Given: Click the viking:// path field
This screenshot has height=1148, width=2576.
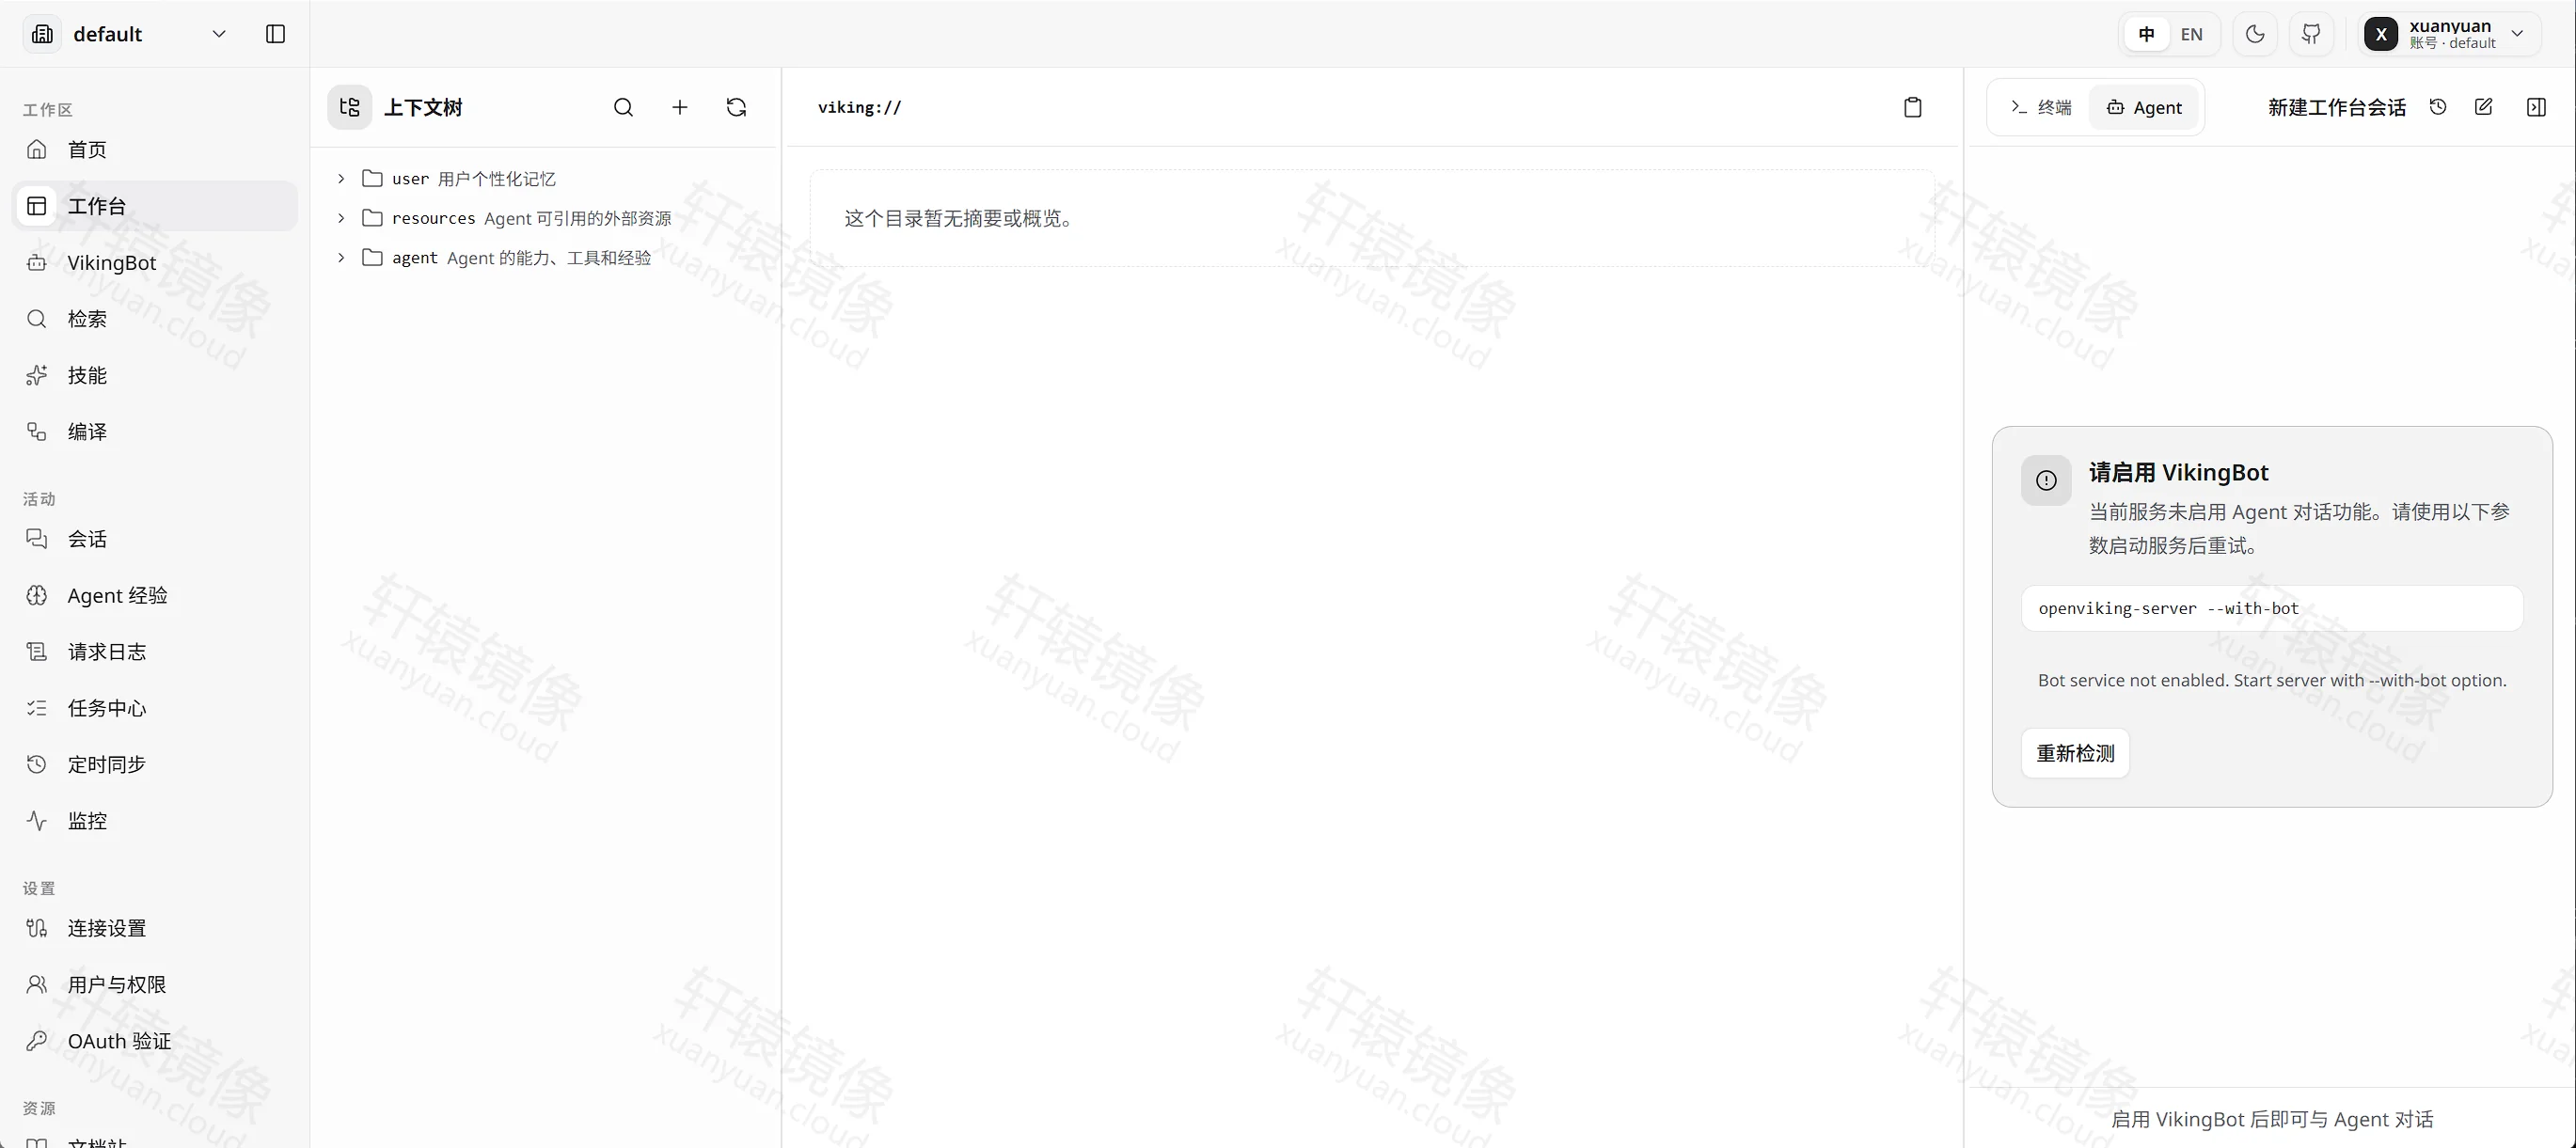Looking at the screenshot, I should pyautogui.click(x=859, y=107).
